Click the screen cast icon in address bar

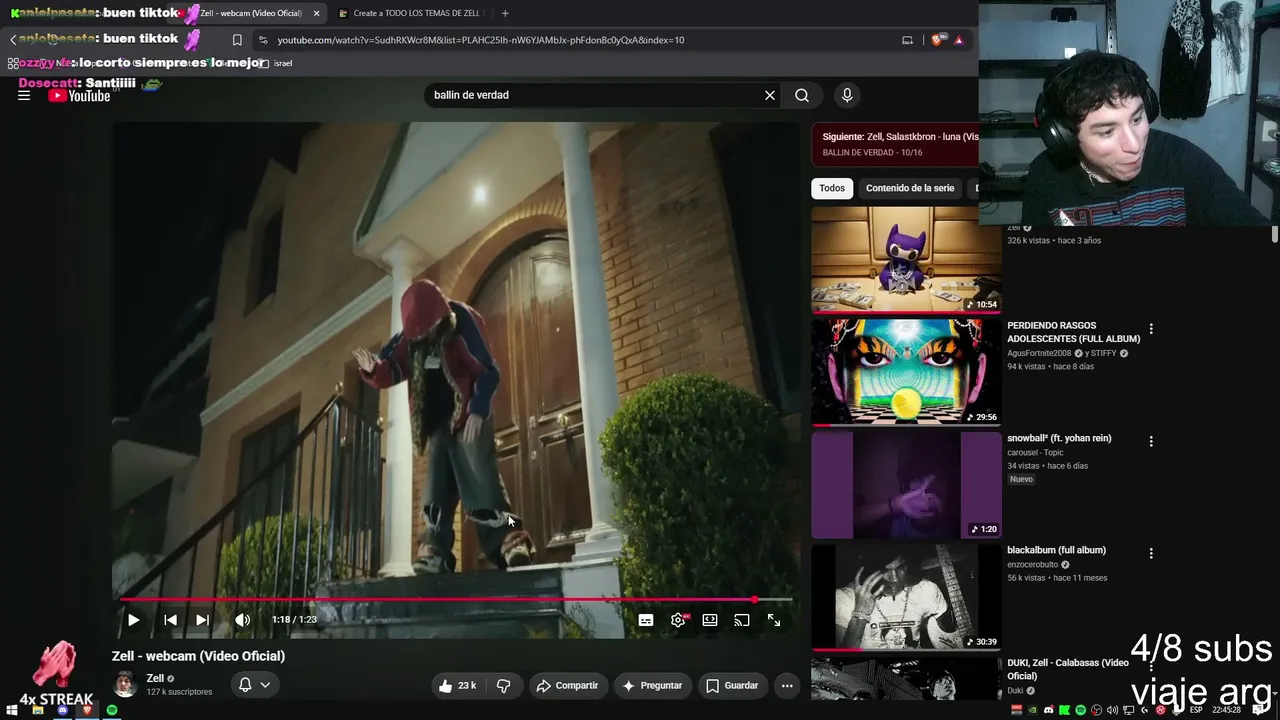click(907, 40)
